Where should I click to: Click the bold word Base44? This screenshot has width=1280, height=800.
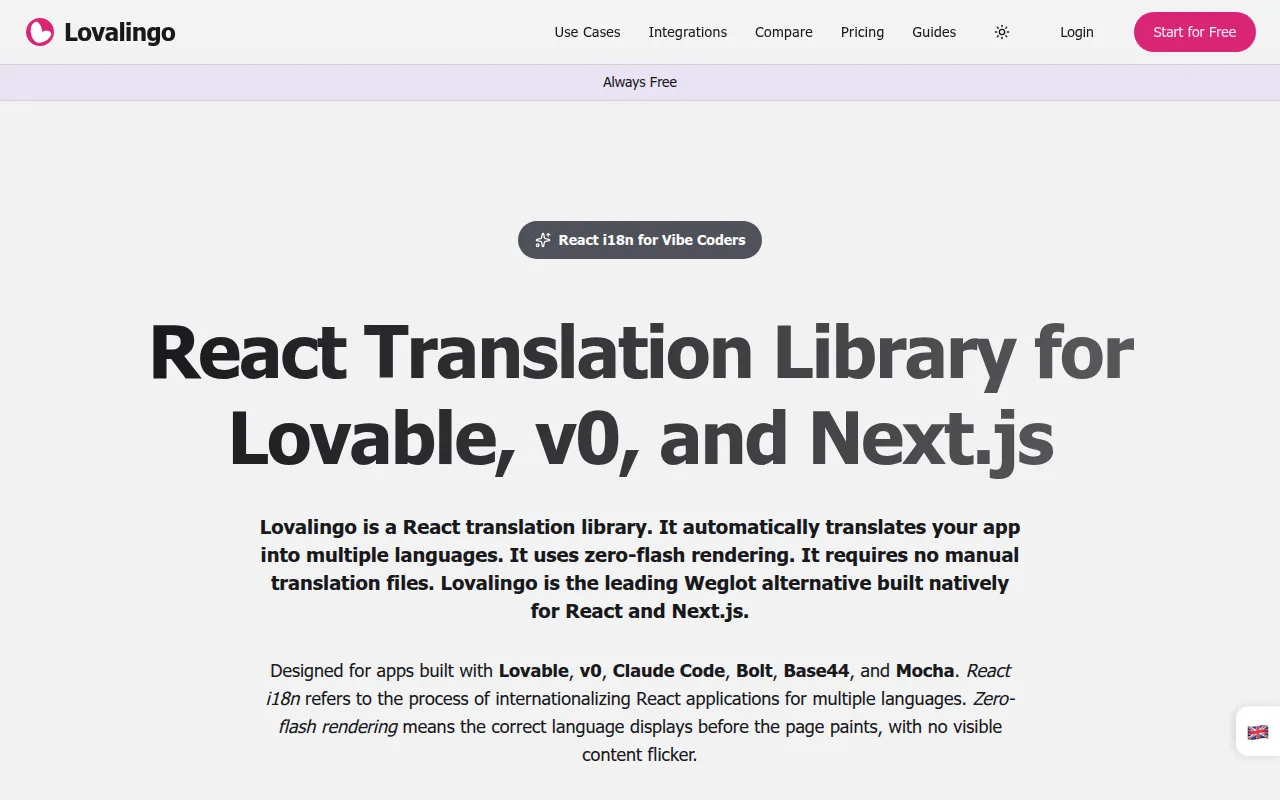(x=817, y=670)
